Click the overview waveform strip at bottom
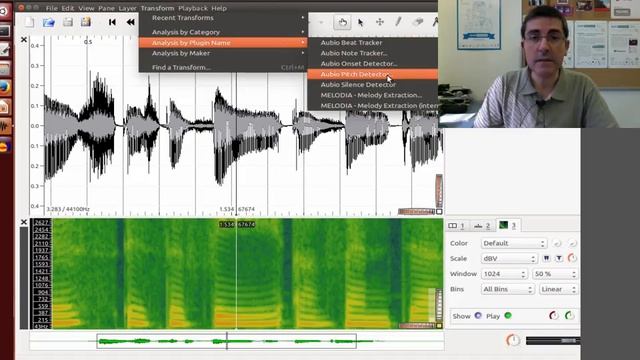Viewport: 640px width, 360px height. [x=237, y=341]
